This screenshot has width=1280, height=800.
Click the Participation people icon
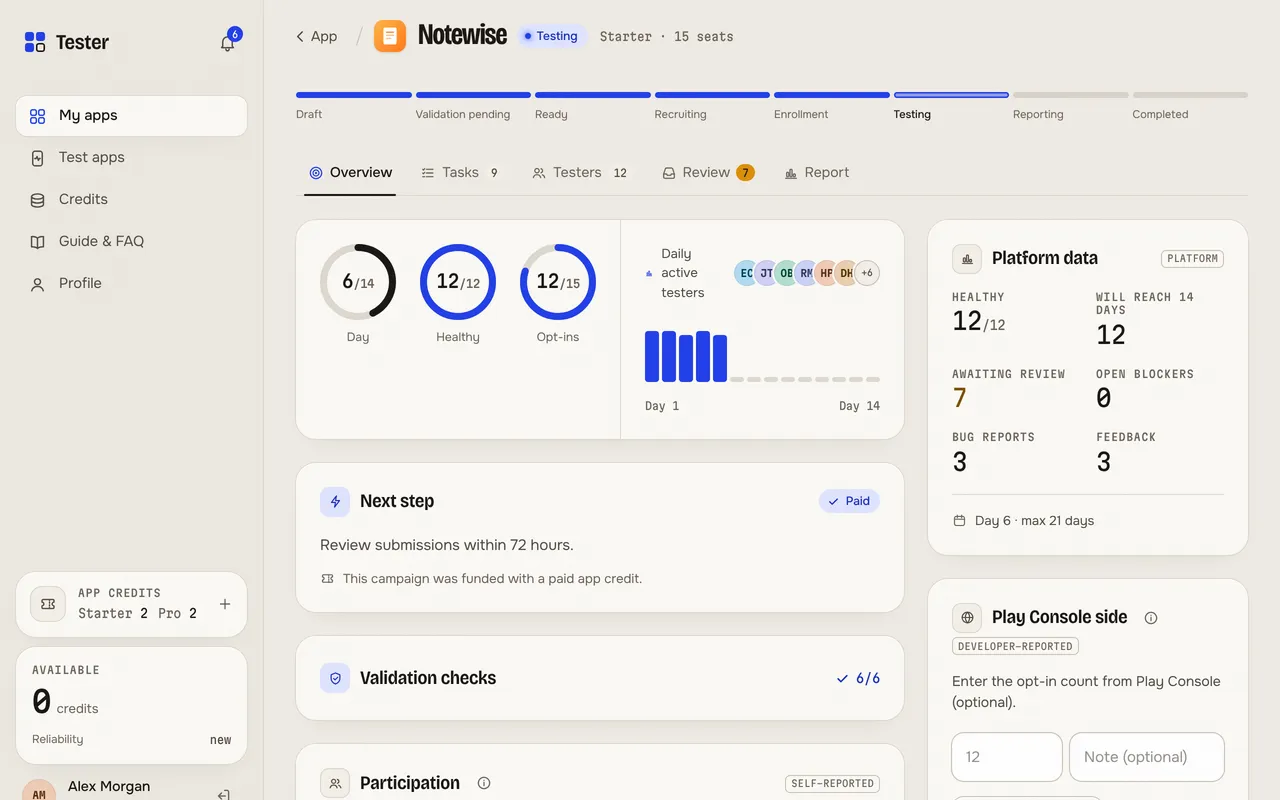[x=335, y=783]
